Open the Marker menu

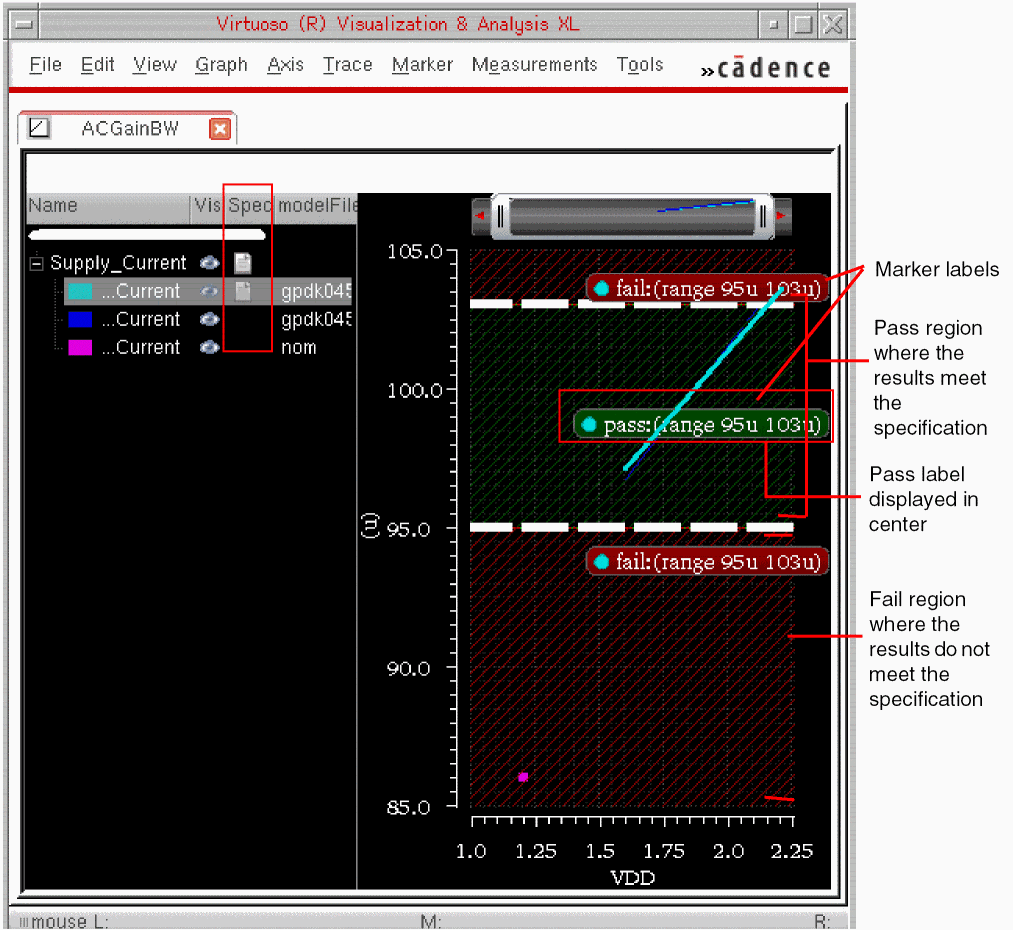(422, 65)
